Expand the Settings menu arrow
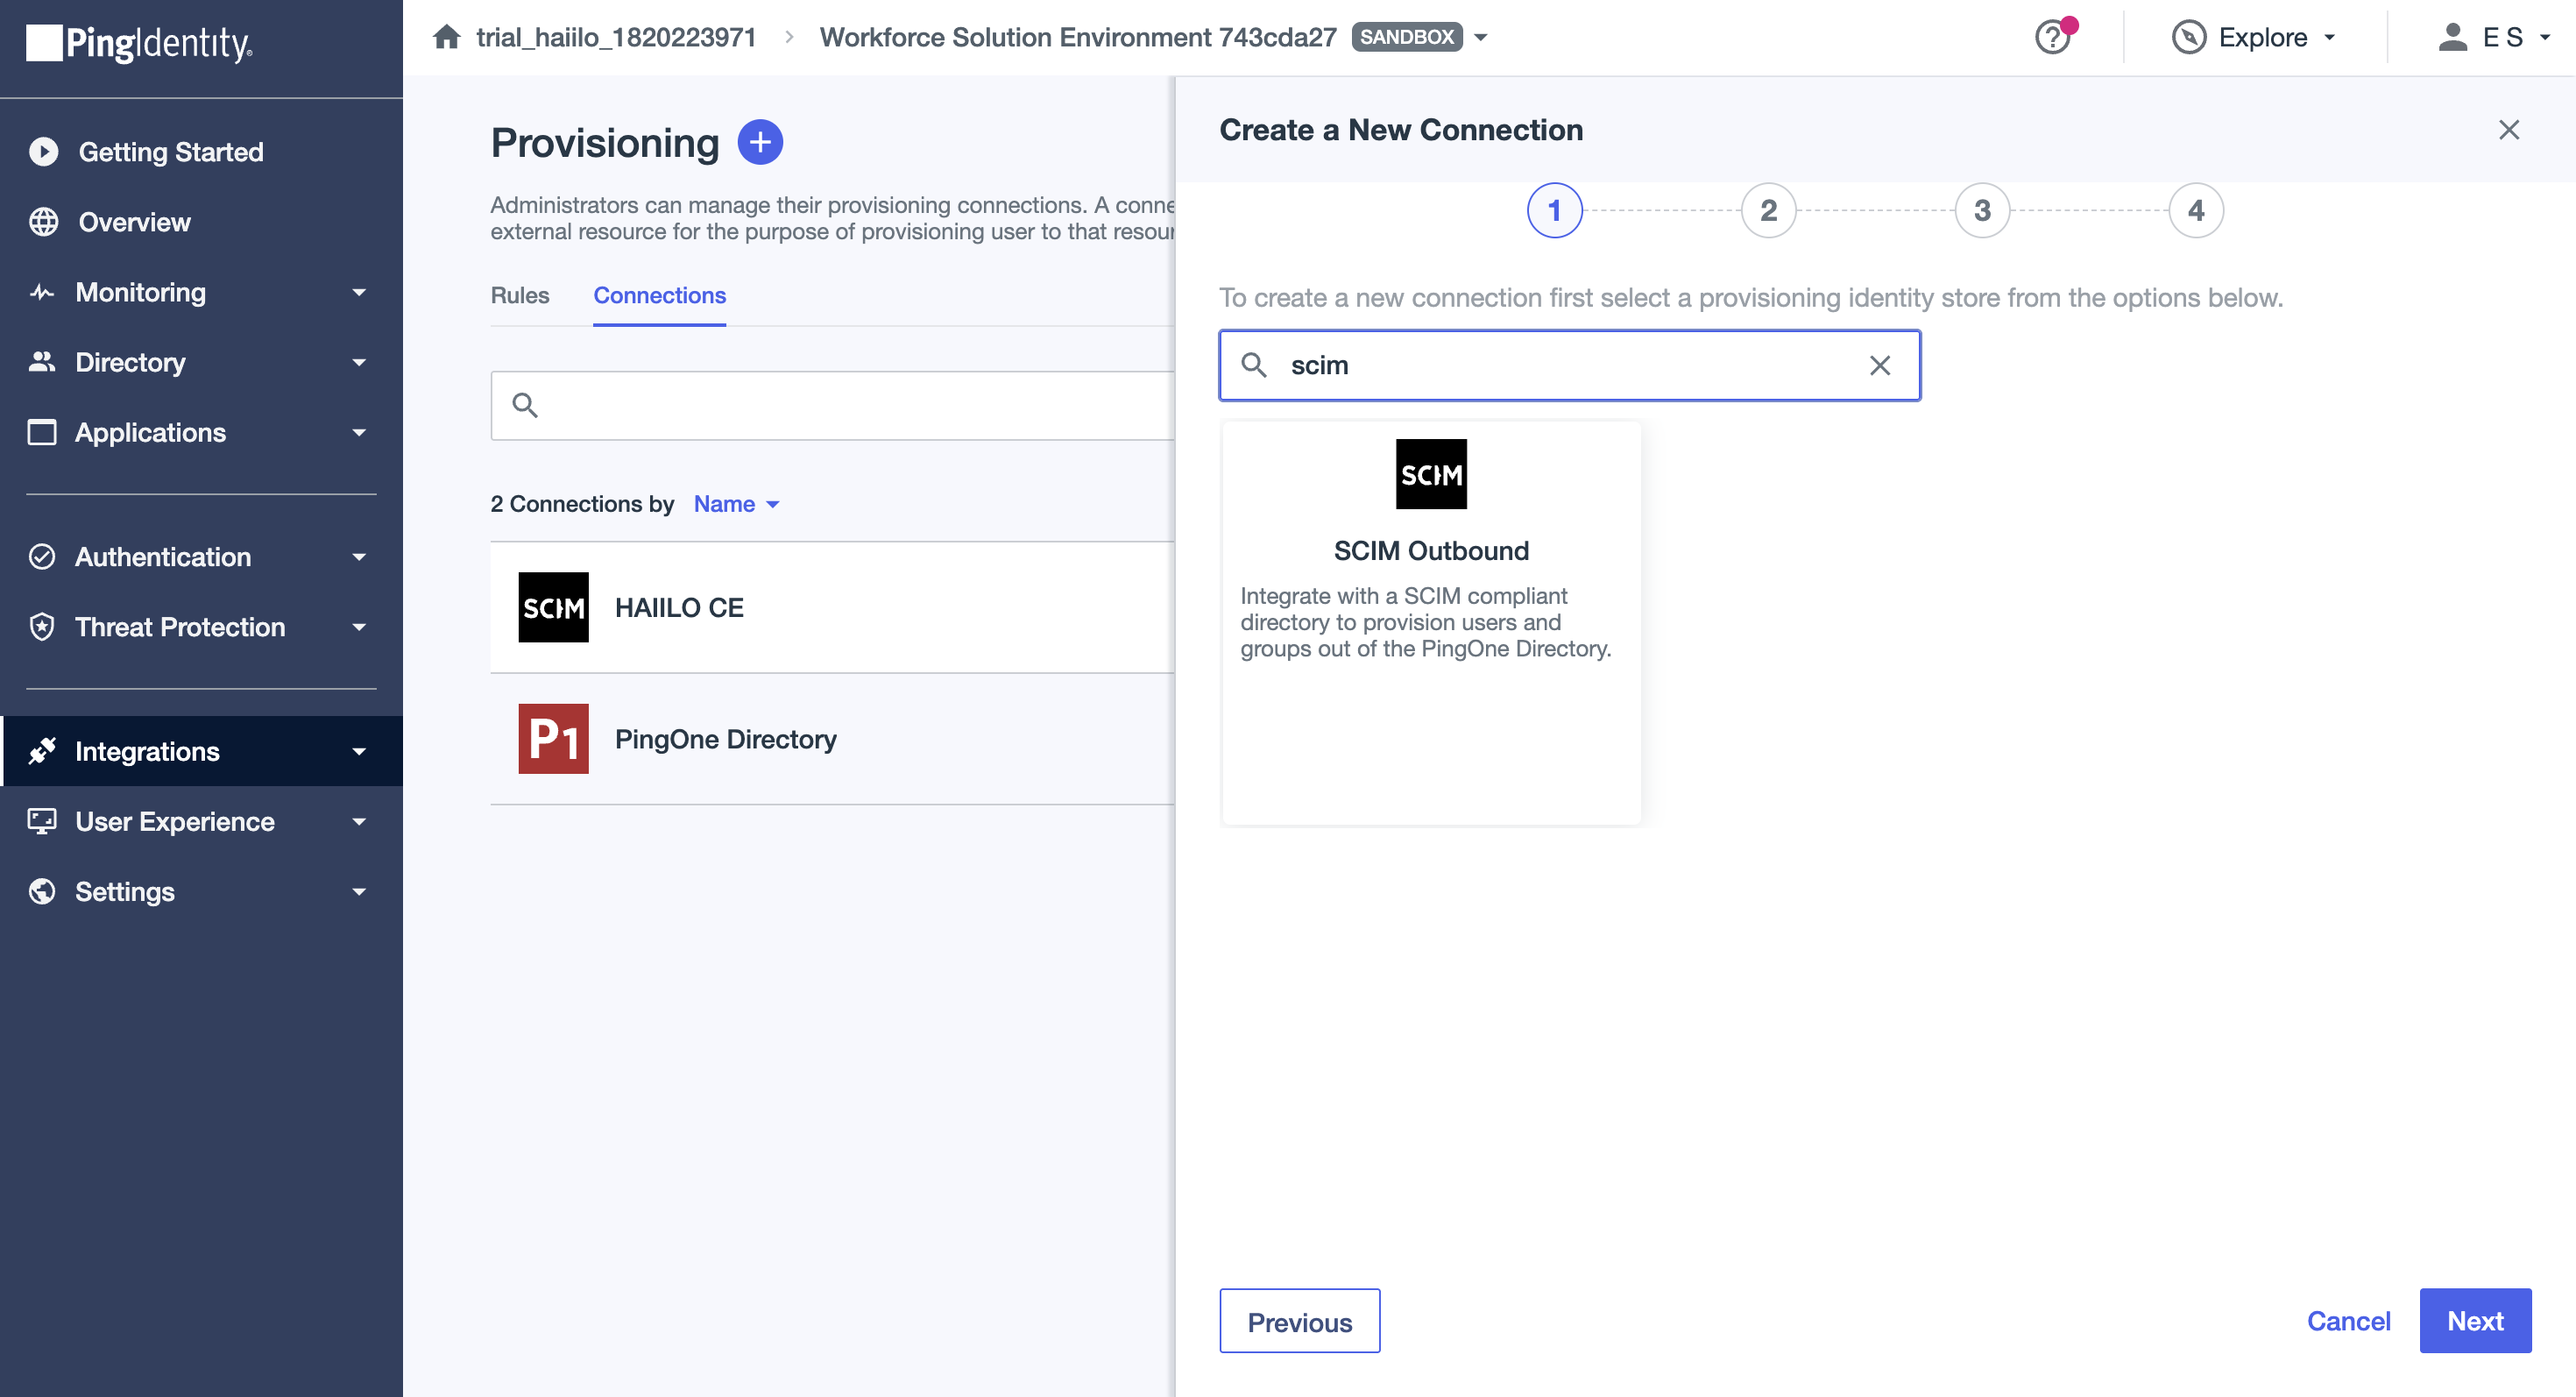Screen dimensions: 2576x1397 pos(359,891)
